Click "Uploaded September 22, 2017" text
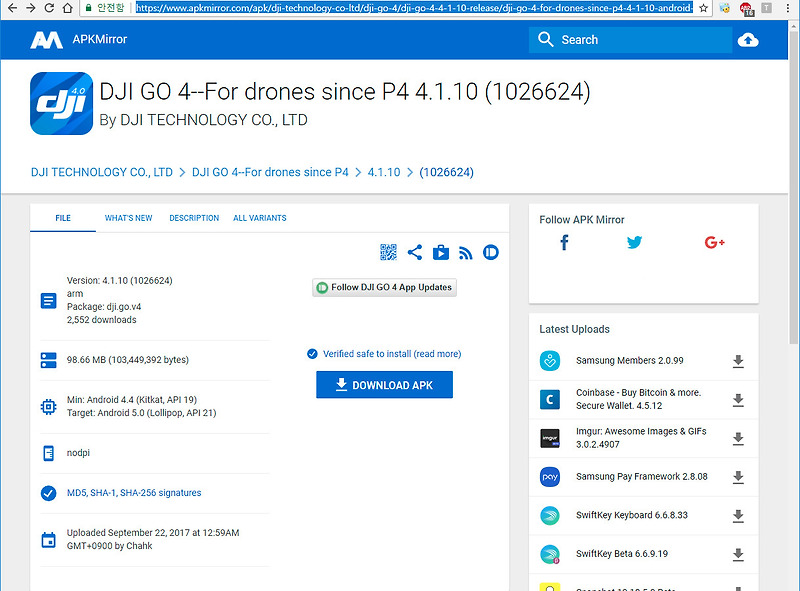 point(128,533)
